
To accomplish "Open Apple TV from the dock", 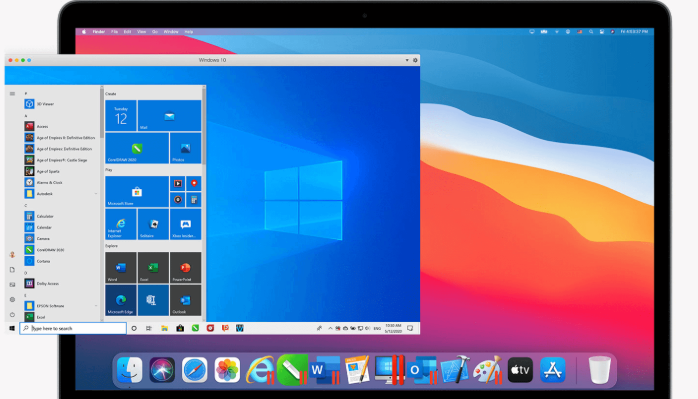I will 520,370.
